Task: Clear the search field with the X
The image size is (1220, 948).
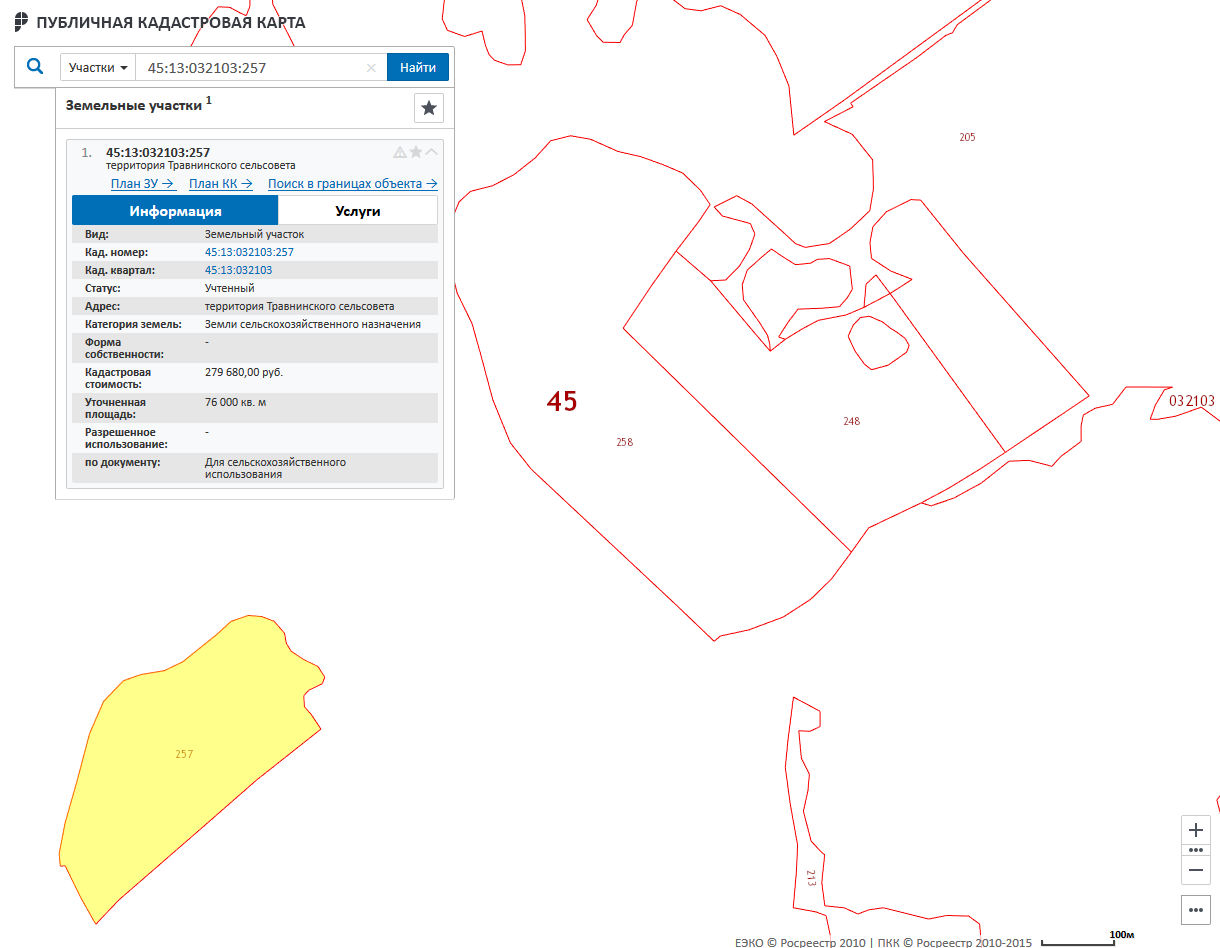Action: 371,68
